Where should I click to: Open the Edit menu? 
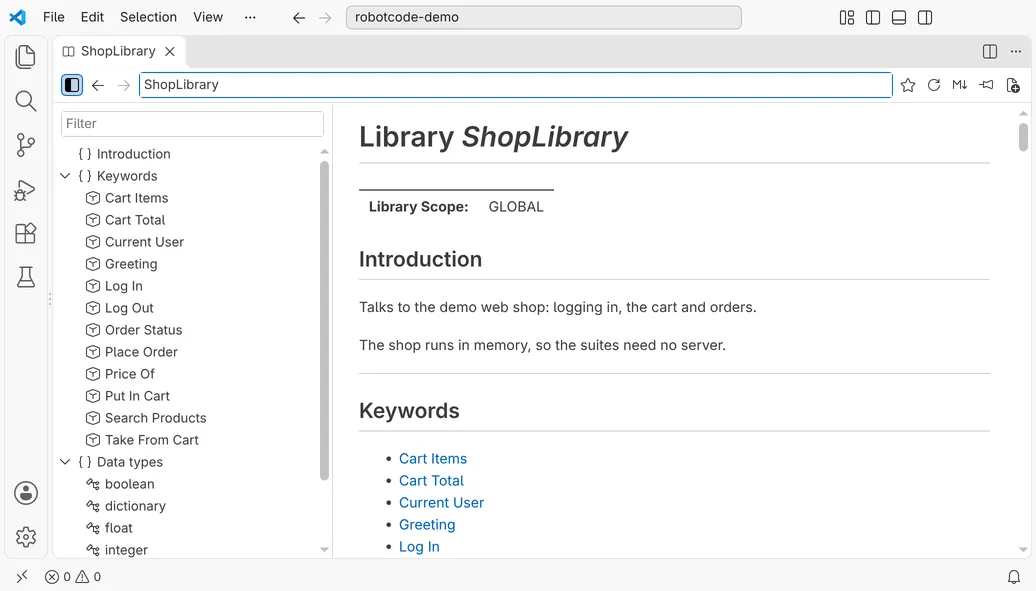(92, 17)
